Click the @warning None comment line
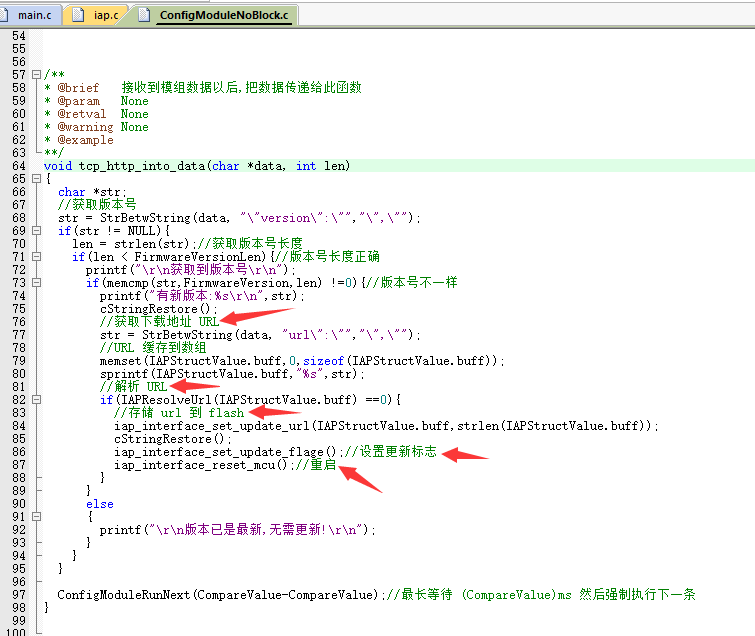The width and height of the screenshot is (755, 636). coord(96,127)
